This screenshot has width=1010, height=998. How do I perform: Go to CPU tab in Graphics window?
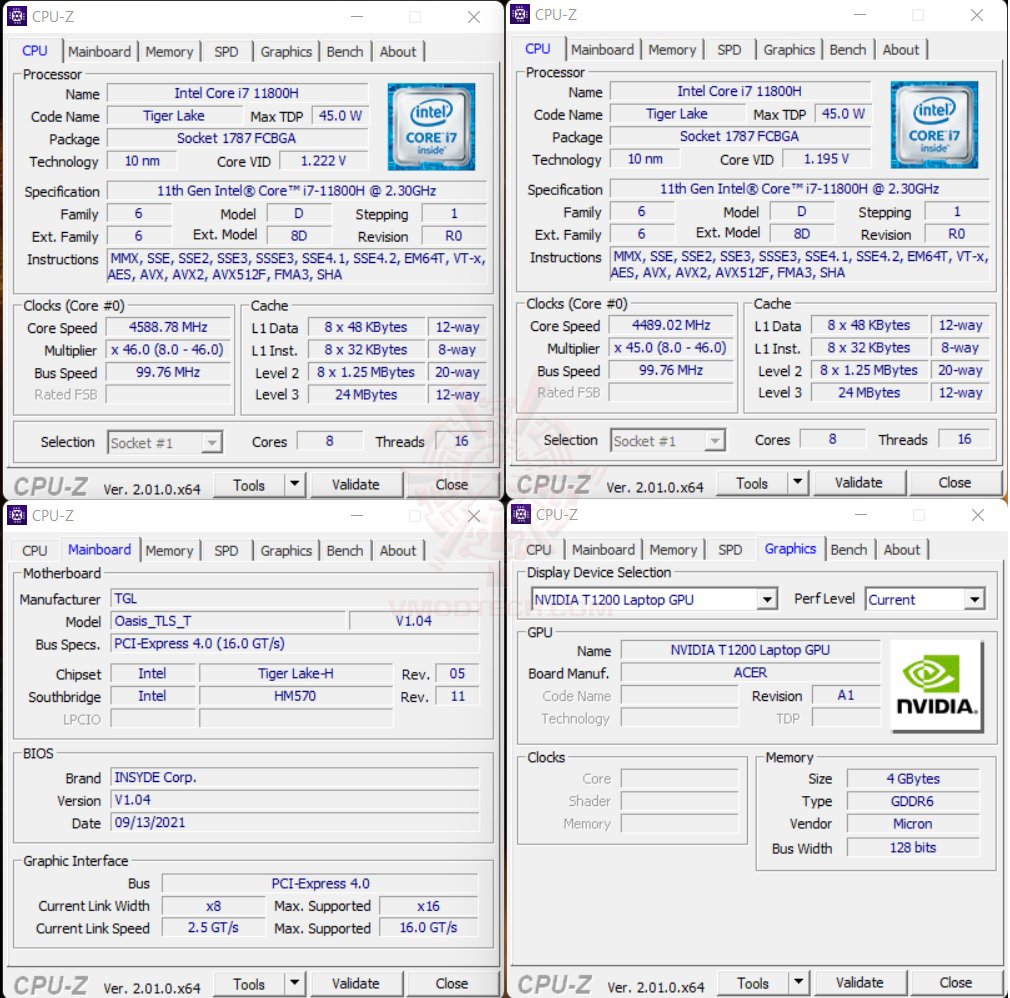538,550
